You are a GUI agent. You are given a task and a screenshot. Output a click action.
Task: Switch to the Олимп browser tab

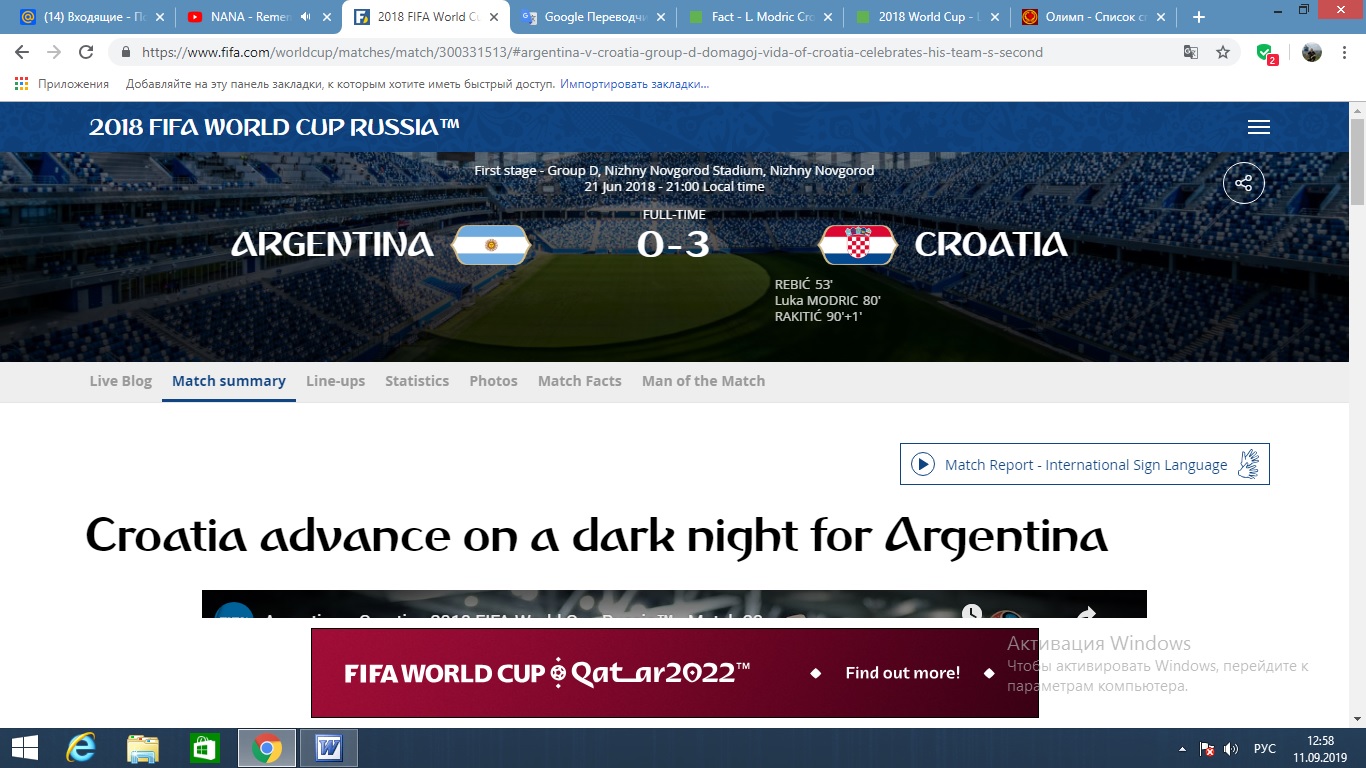[x=1092, y=17]
